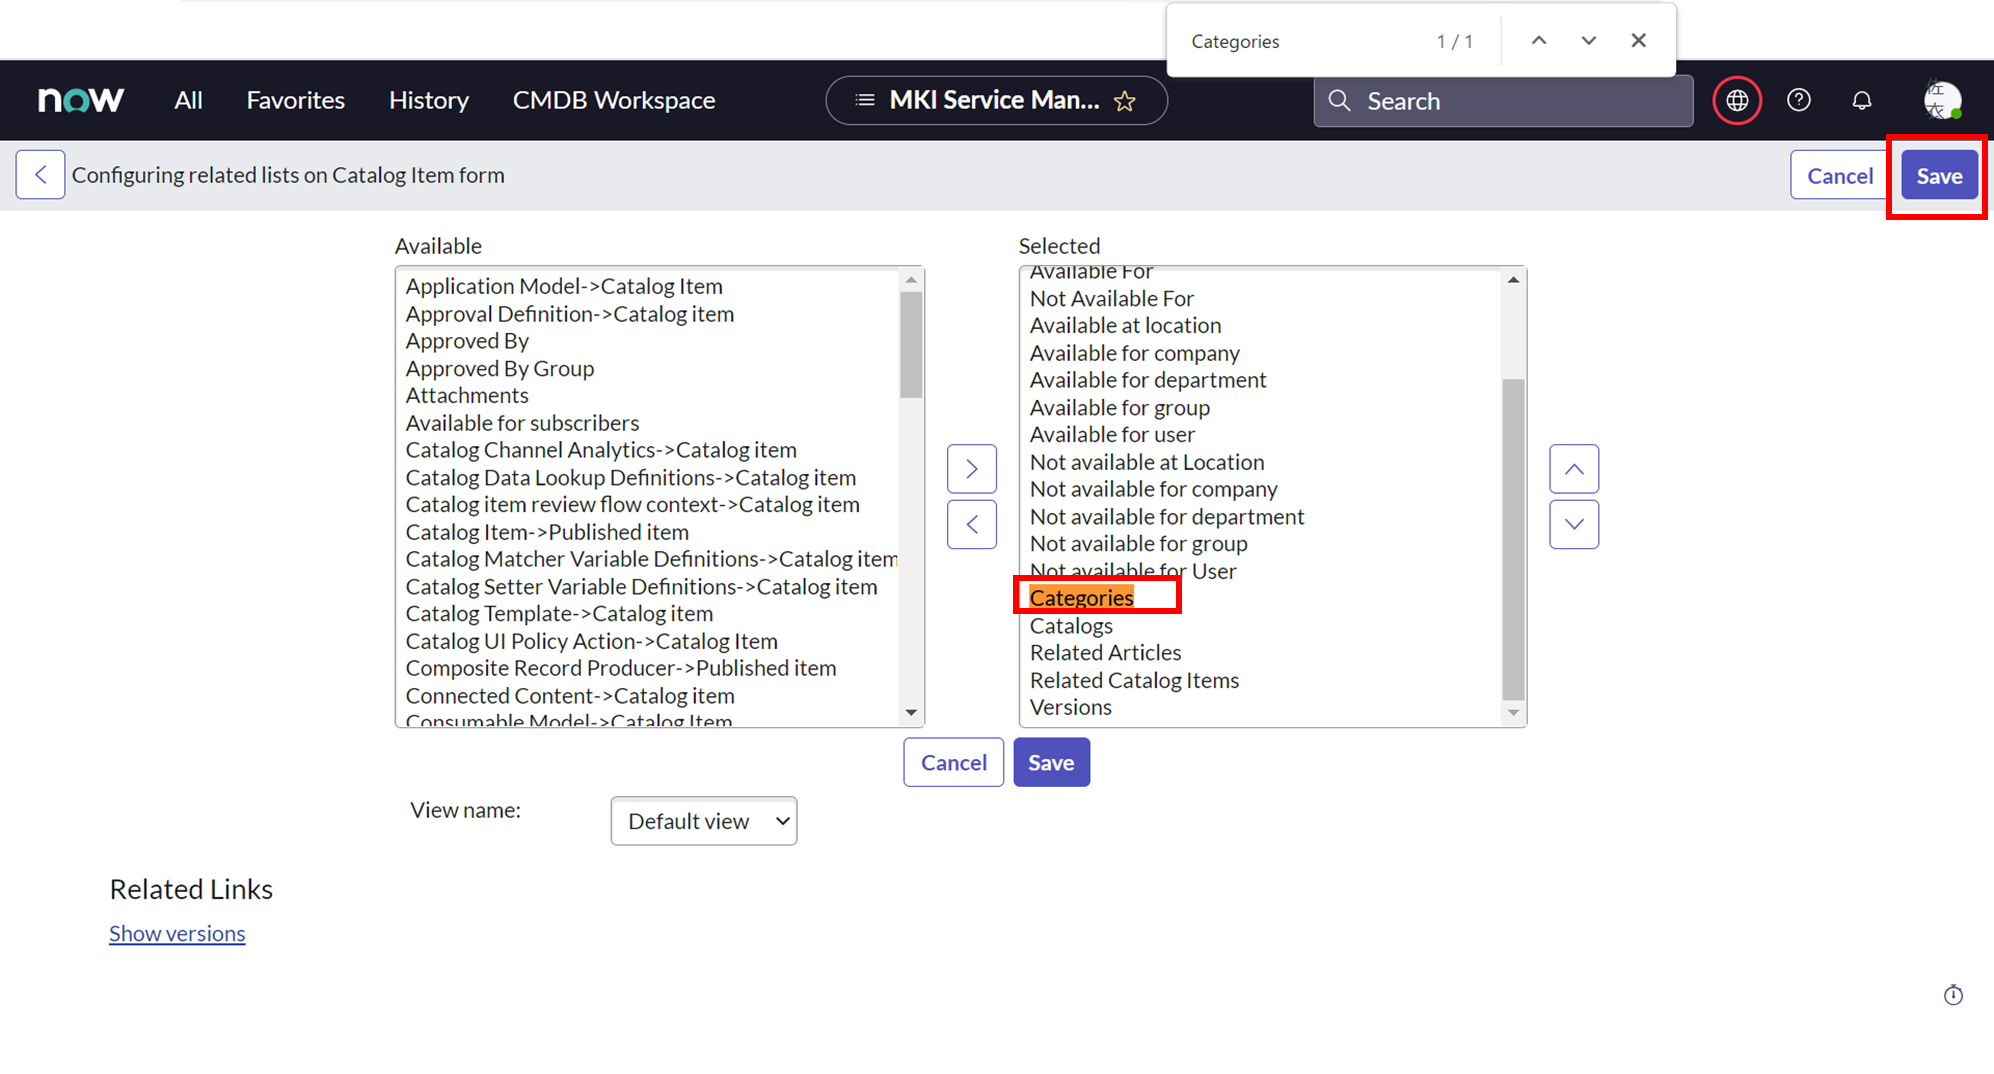The image size is (1994, 1074).
Task: Select 'Connected Content->Catalog item'
Action: click(570, 696)
